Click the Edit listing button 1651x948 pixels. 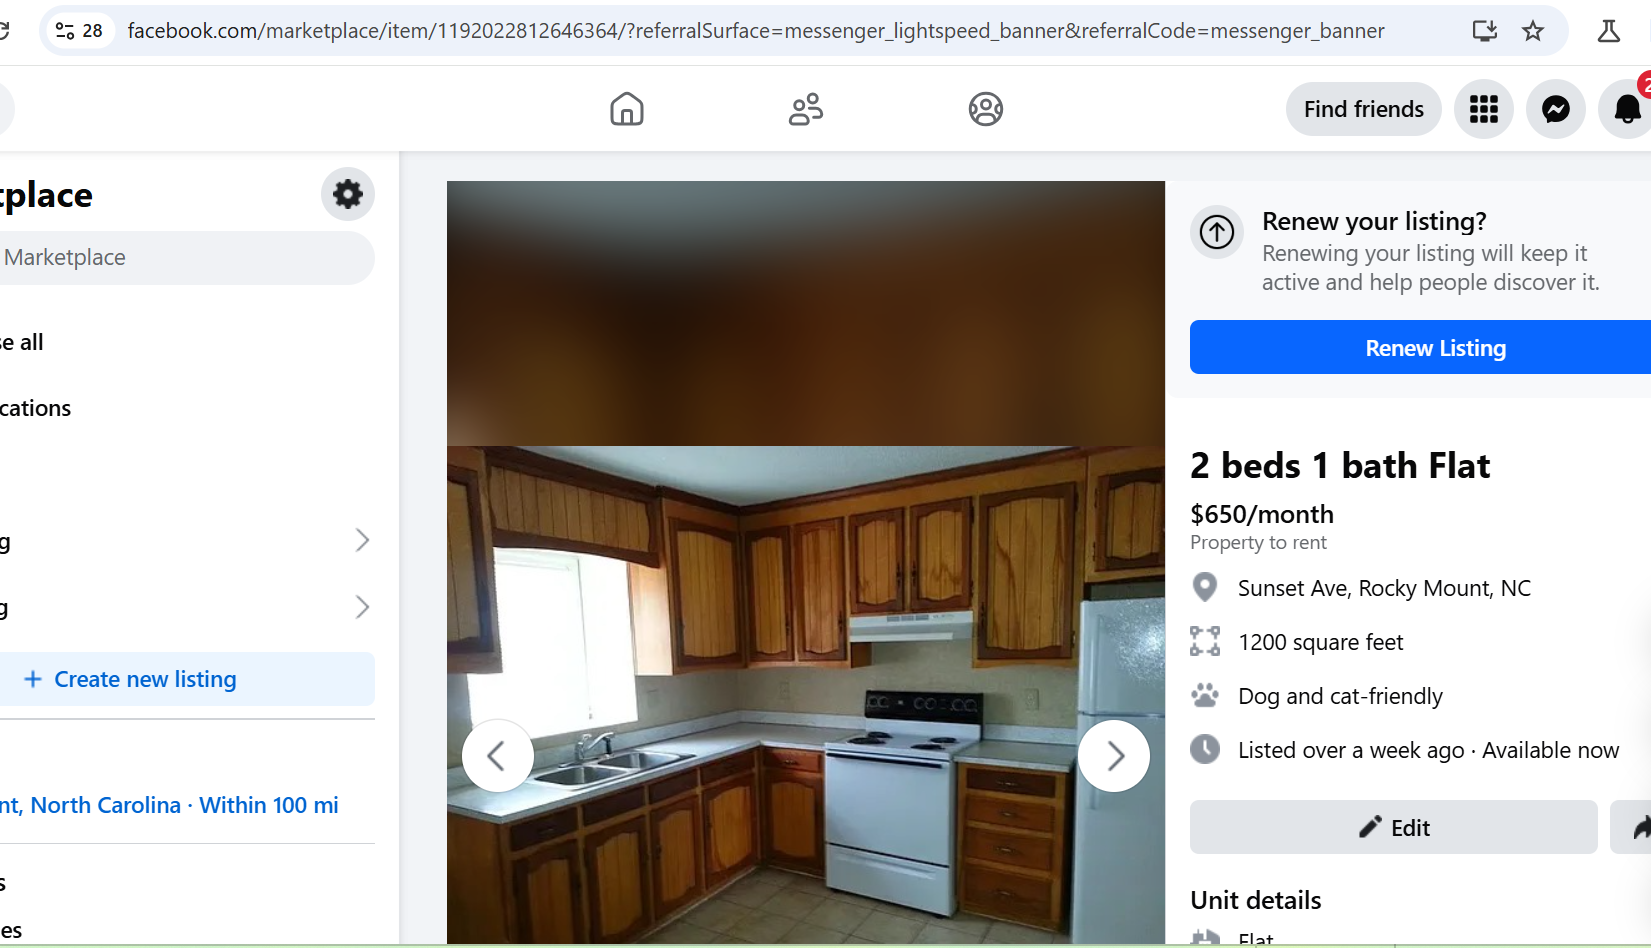[1394, 827]
